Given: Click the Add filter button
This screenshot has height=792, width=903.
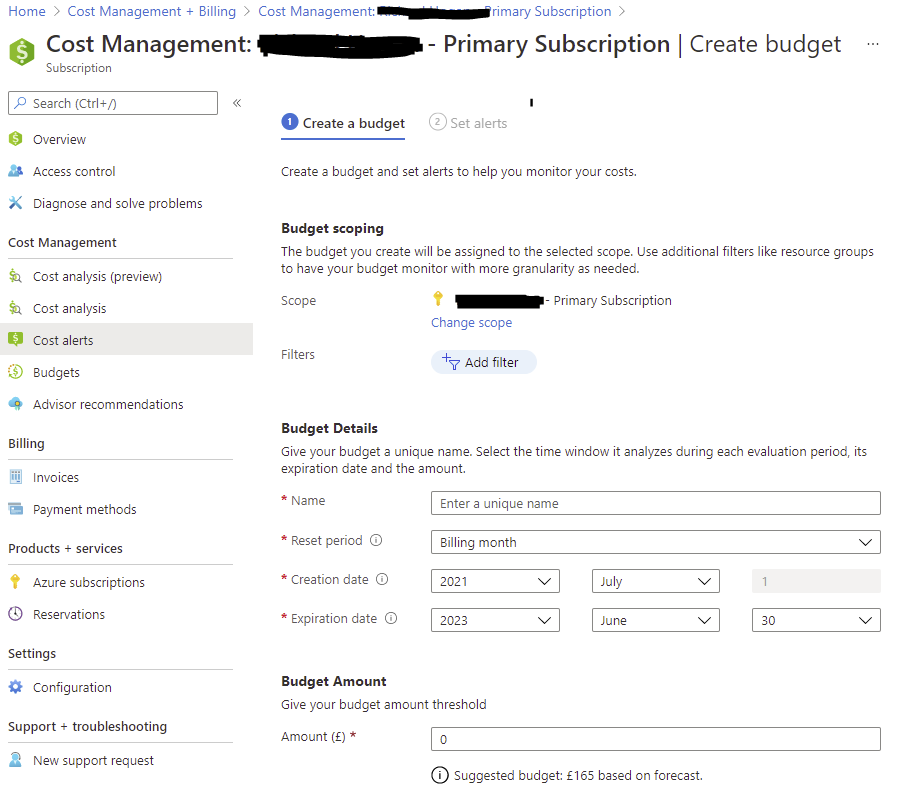Looking at the screenshot, I should (483, 362).
